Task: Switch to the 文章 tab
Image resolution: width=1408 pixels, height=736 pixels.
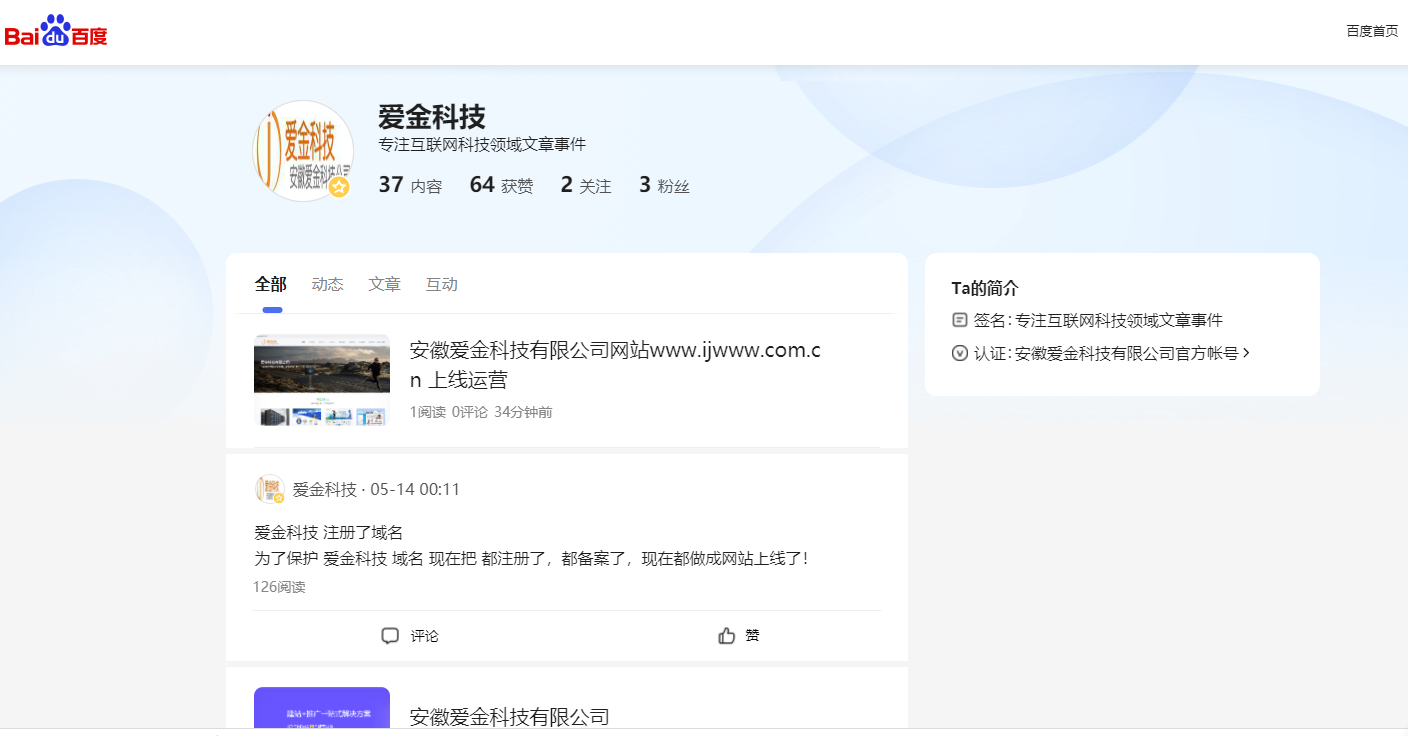Action: point(385,285)
